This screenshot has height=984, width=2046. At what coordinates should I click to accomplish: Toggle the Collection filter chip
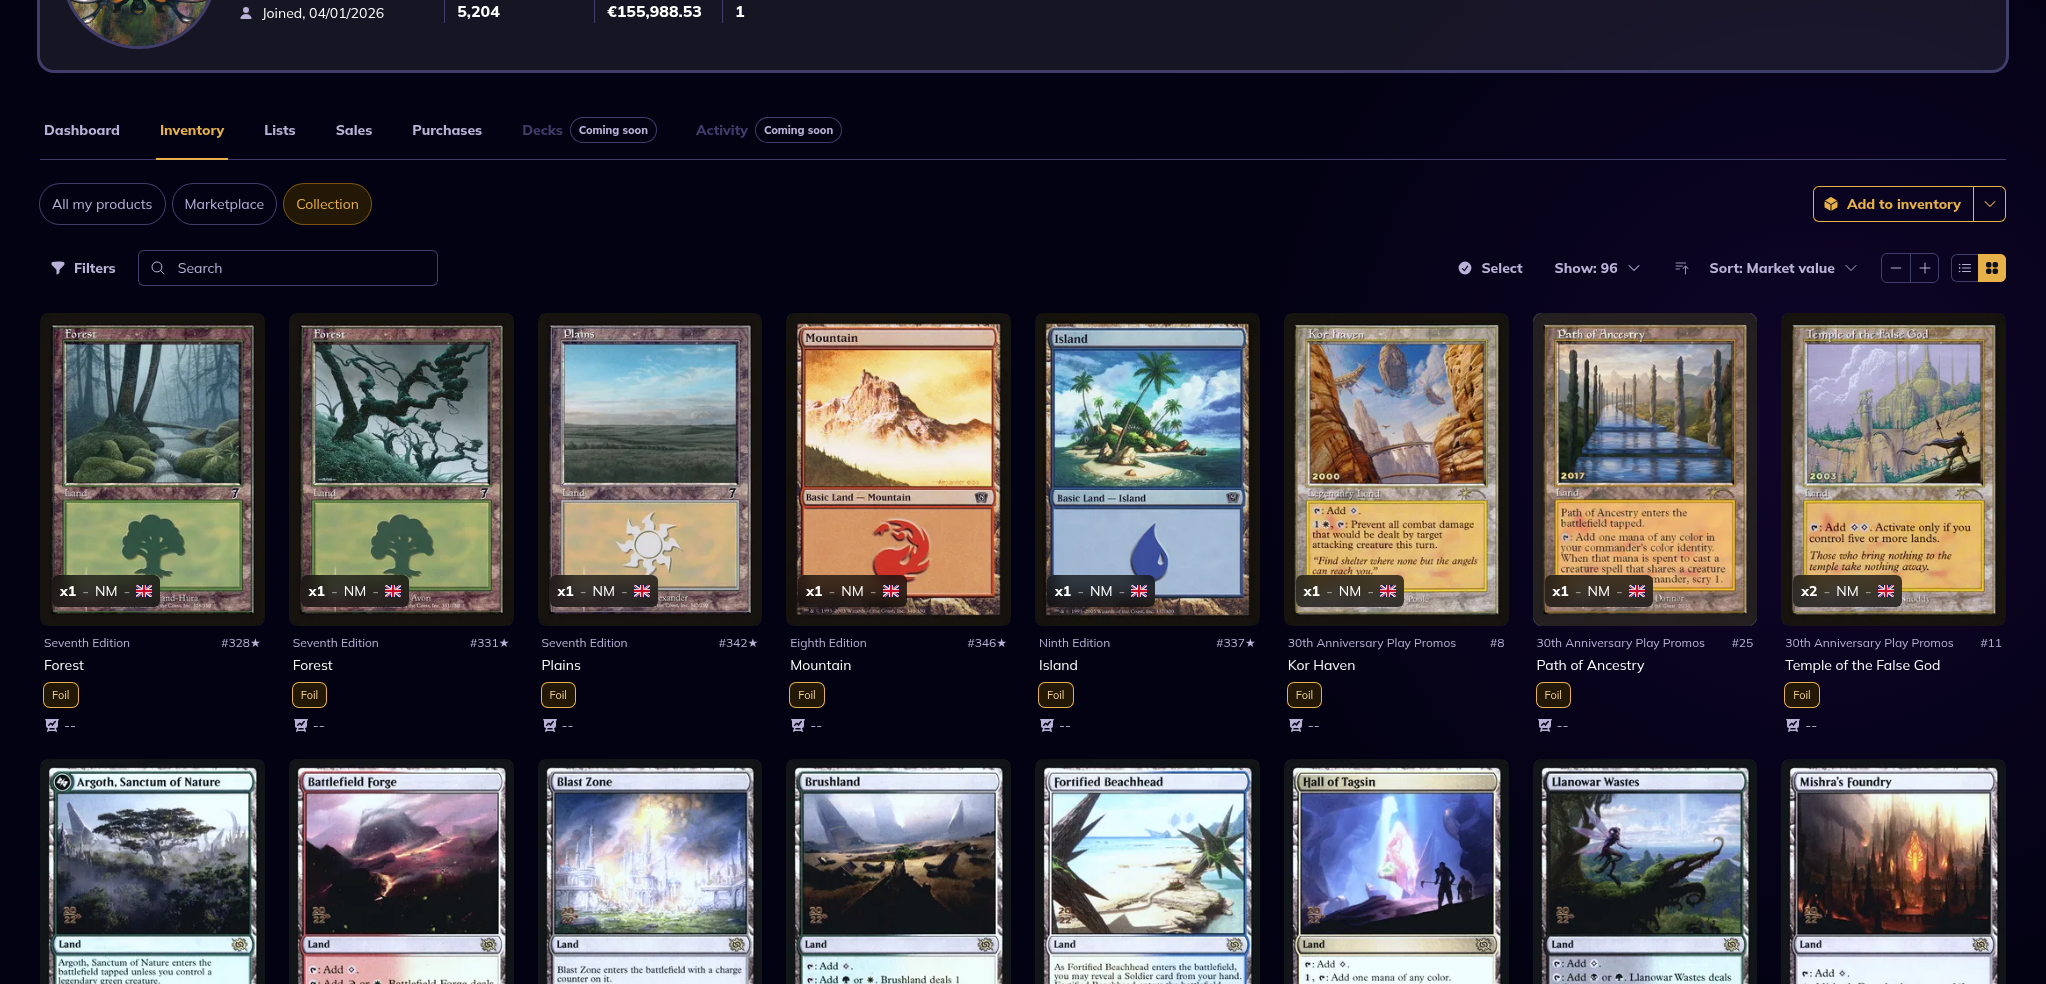coord(327,204)
